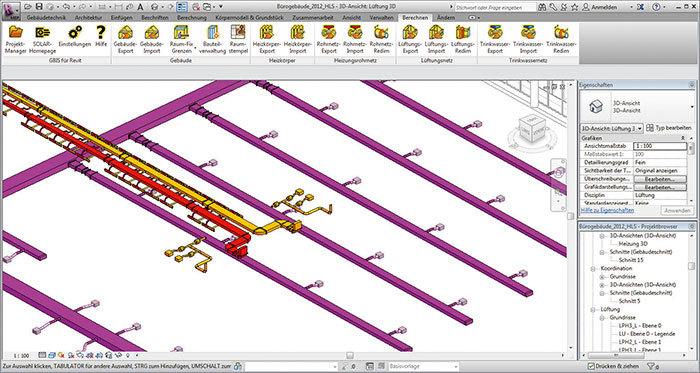This screenshot has height=373, width=700.
Task: Click the Ansichtsmaßstab 1:100 field
Action: click(660, 146)
